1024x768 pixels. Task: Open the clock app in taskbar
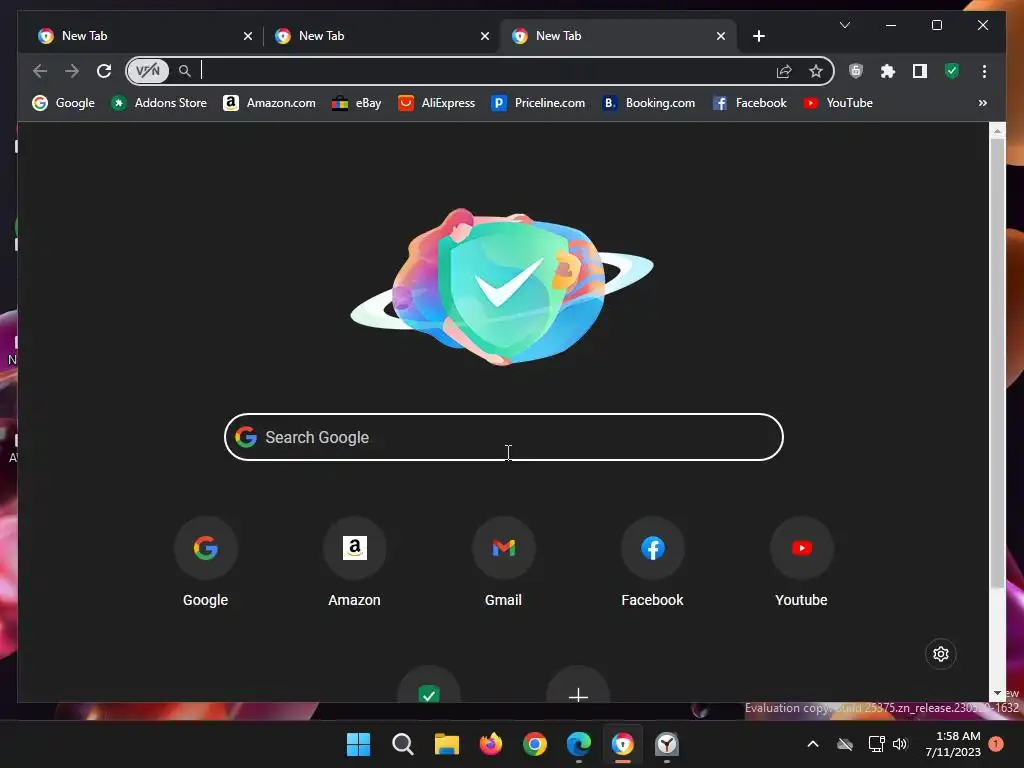click(667, 744)
